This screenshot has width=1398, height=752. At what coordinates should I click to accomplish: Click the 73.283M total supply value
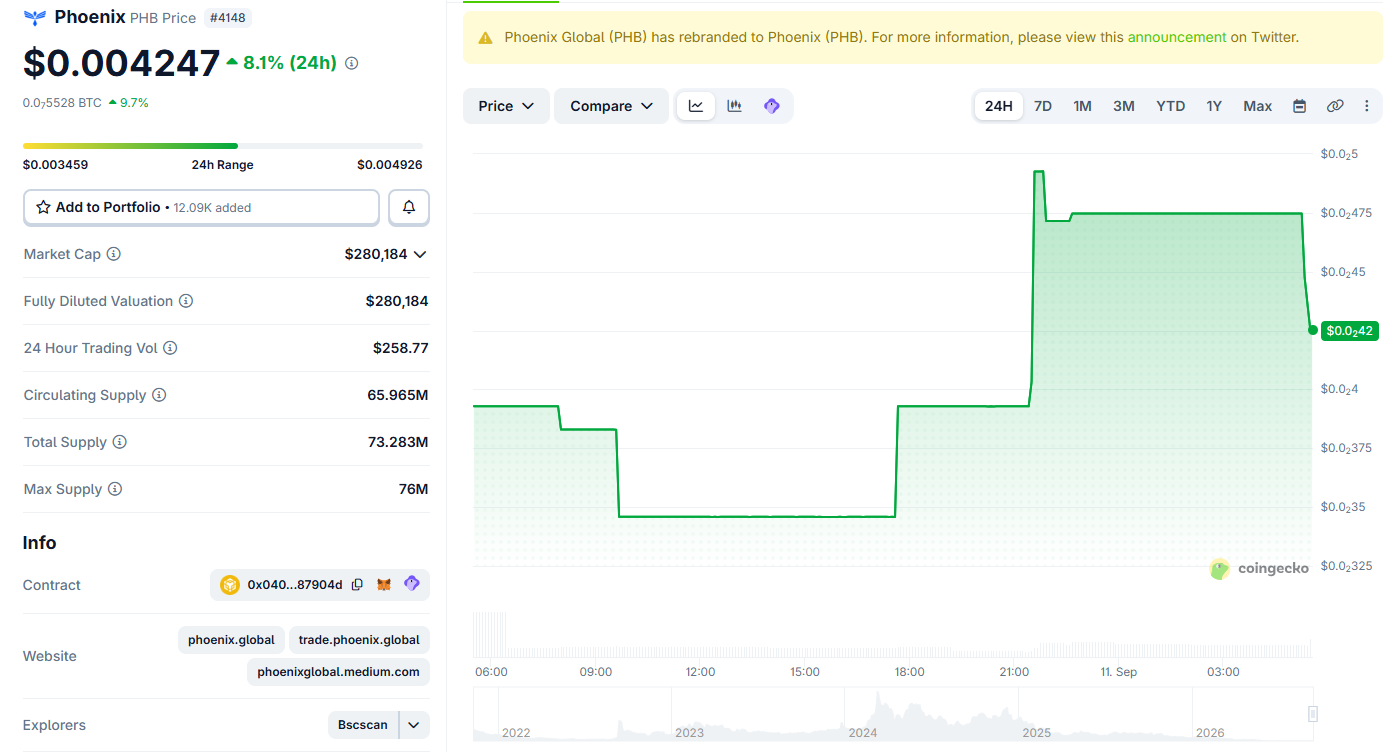(398, 442)
